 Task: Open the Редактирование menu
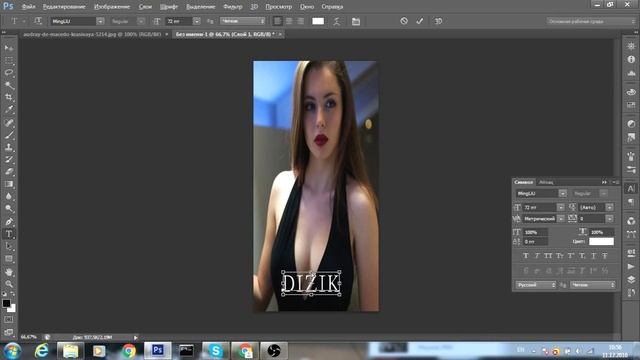[x=64, y=7]
